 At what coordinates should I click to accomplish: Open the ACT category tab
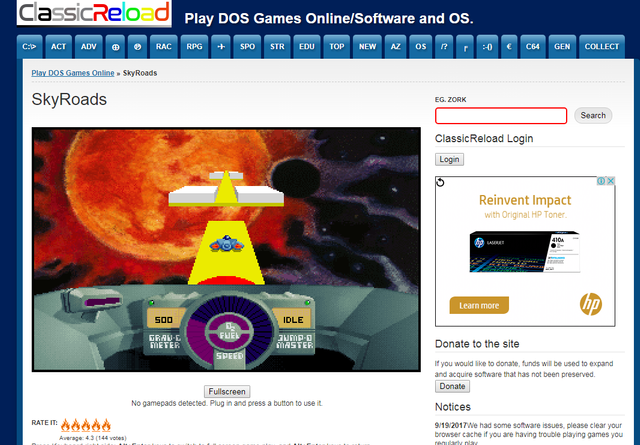point(58,47)
